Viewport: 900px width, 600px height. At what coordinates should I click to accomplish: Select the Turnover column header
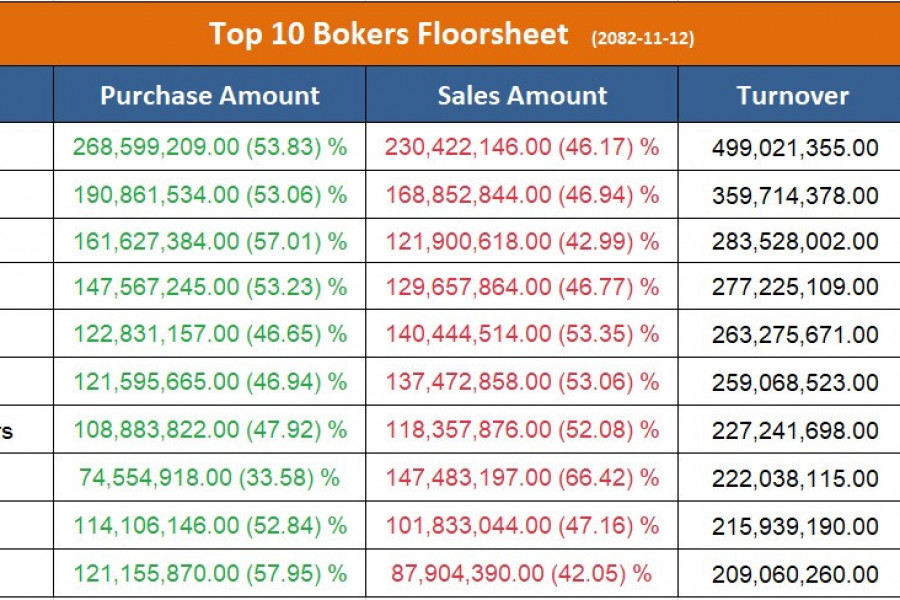(793, 96)
